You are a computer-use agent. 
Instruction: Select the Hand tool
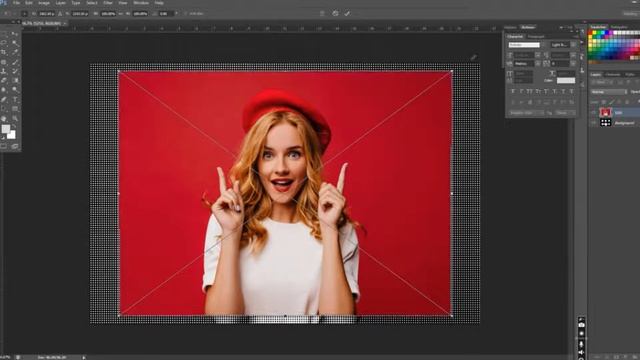[4, 118]
